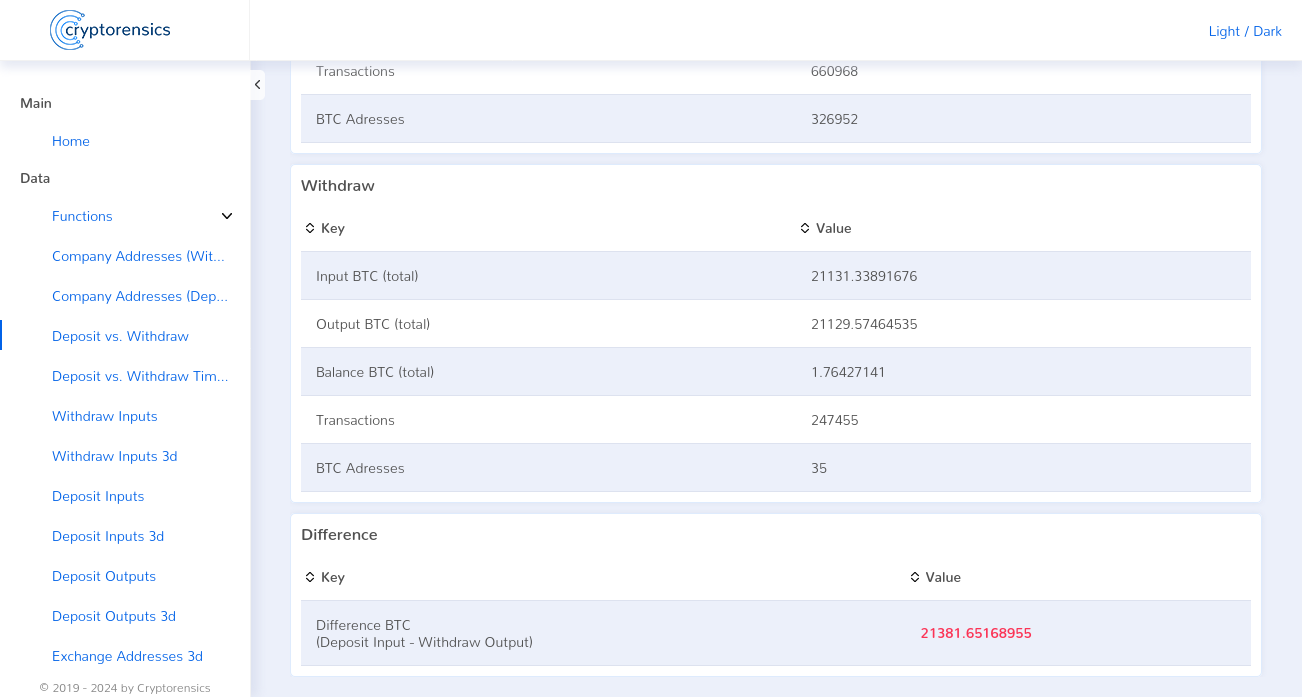
Task: Open Withdraw Inputs view
Action: (x=105, y=416)
